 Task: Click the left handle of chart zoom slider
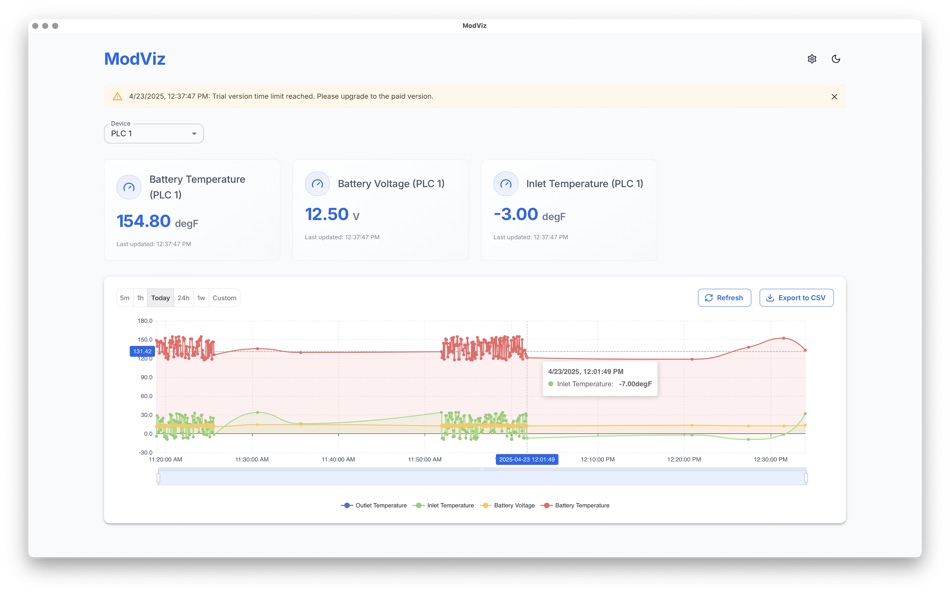click(x=159, y=478)
